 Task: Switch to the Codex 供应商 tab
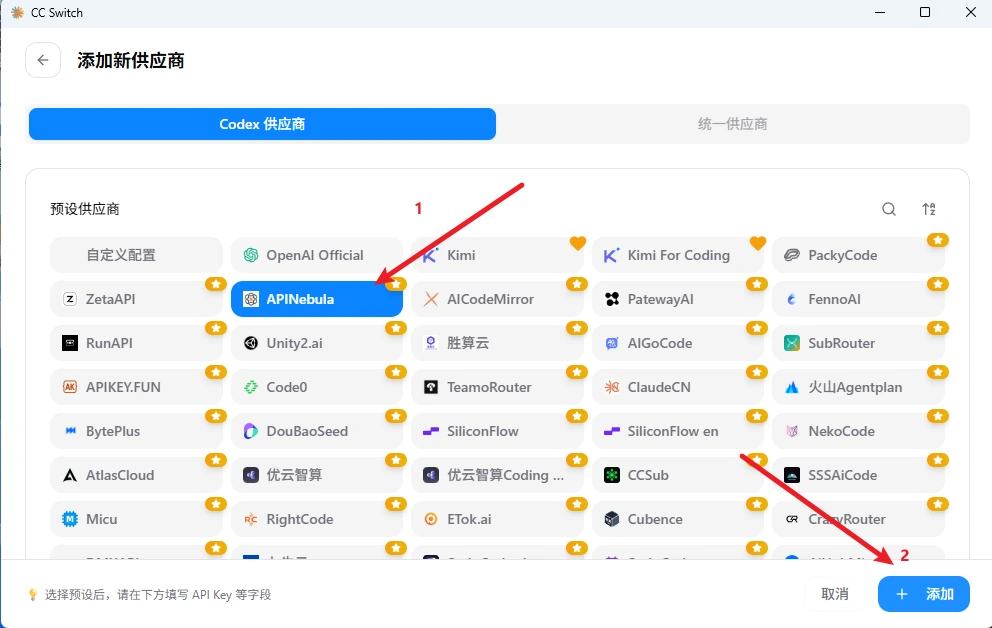[x=263, y=124]
